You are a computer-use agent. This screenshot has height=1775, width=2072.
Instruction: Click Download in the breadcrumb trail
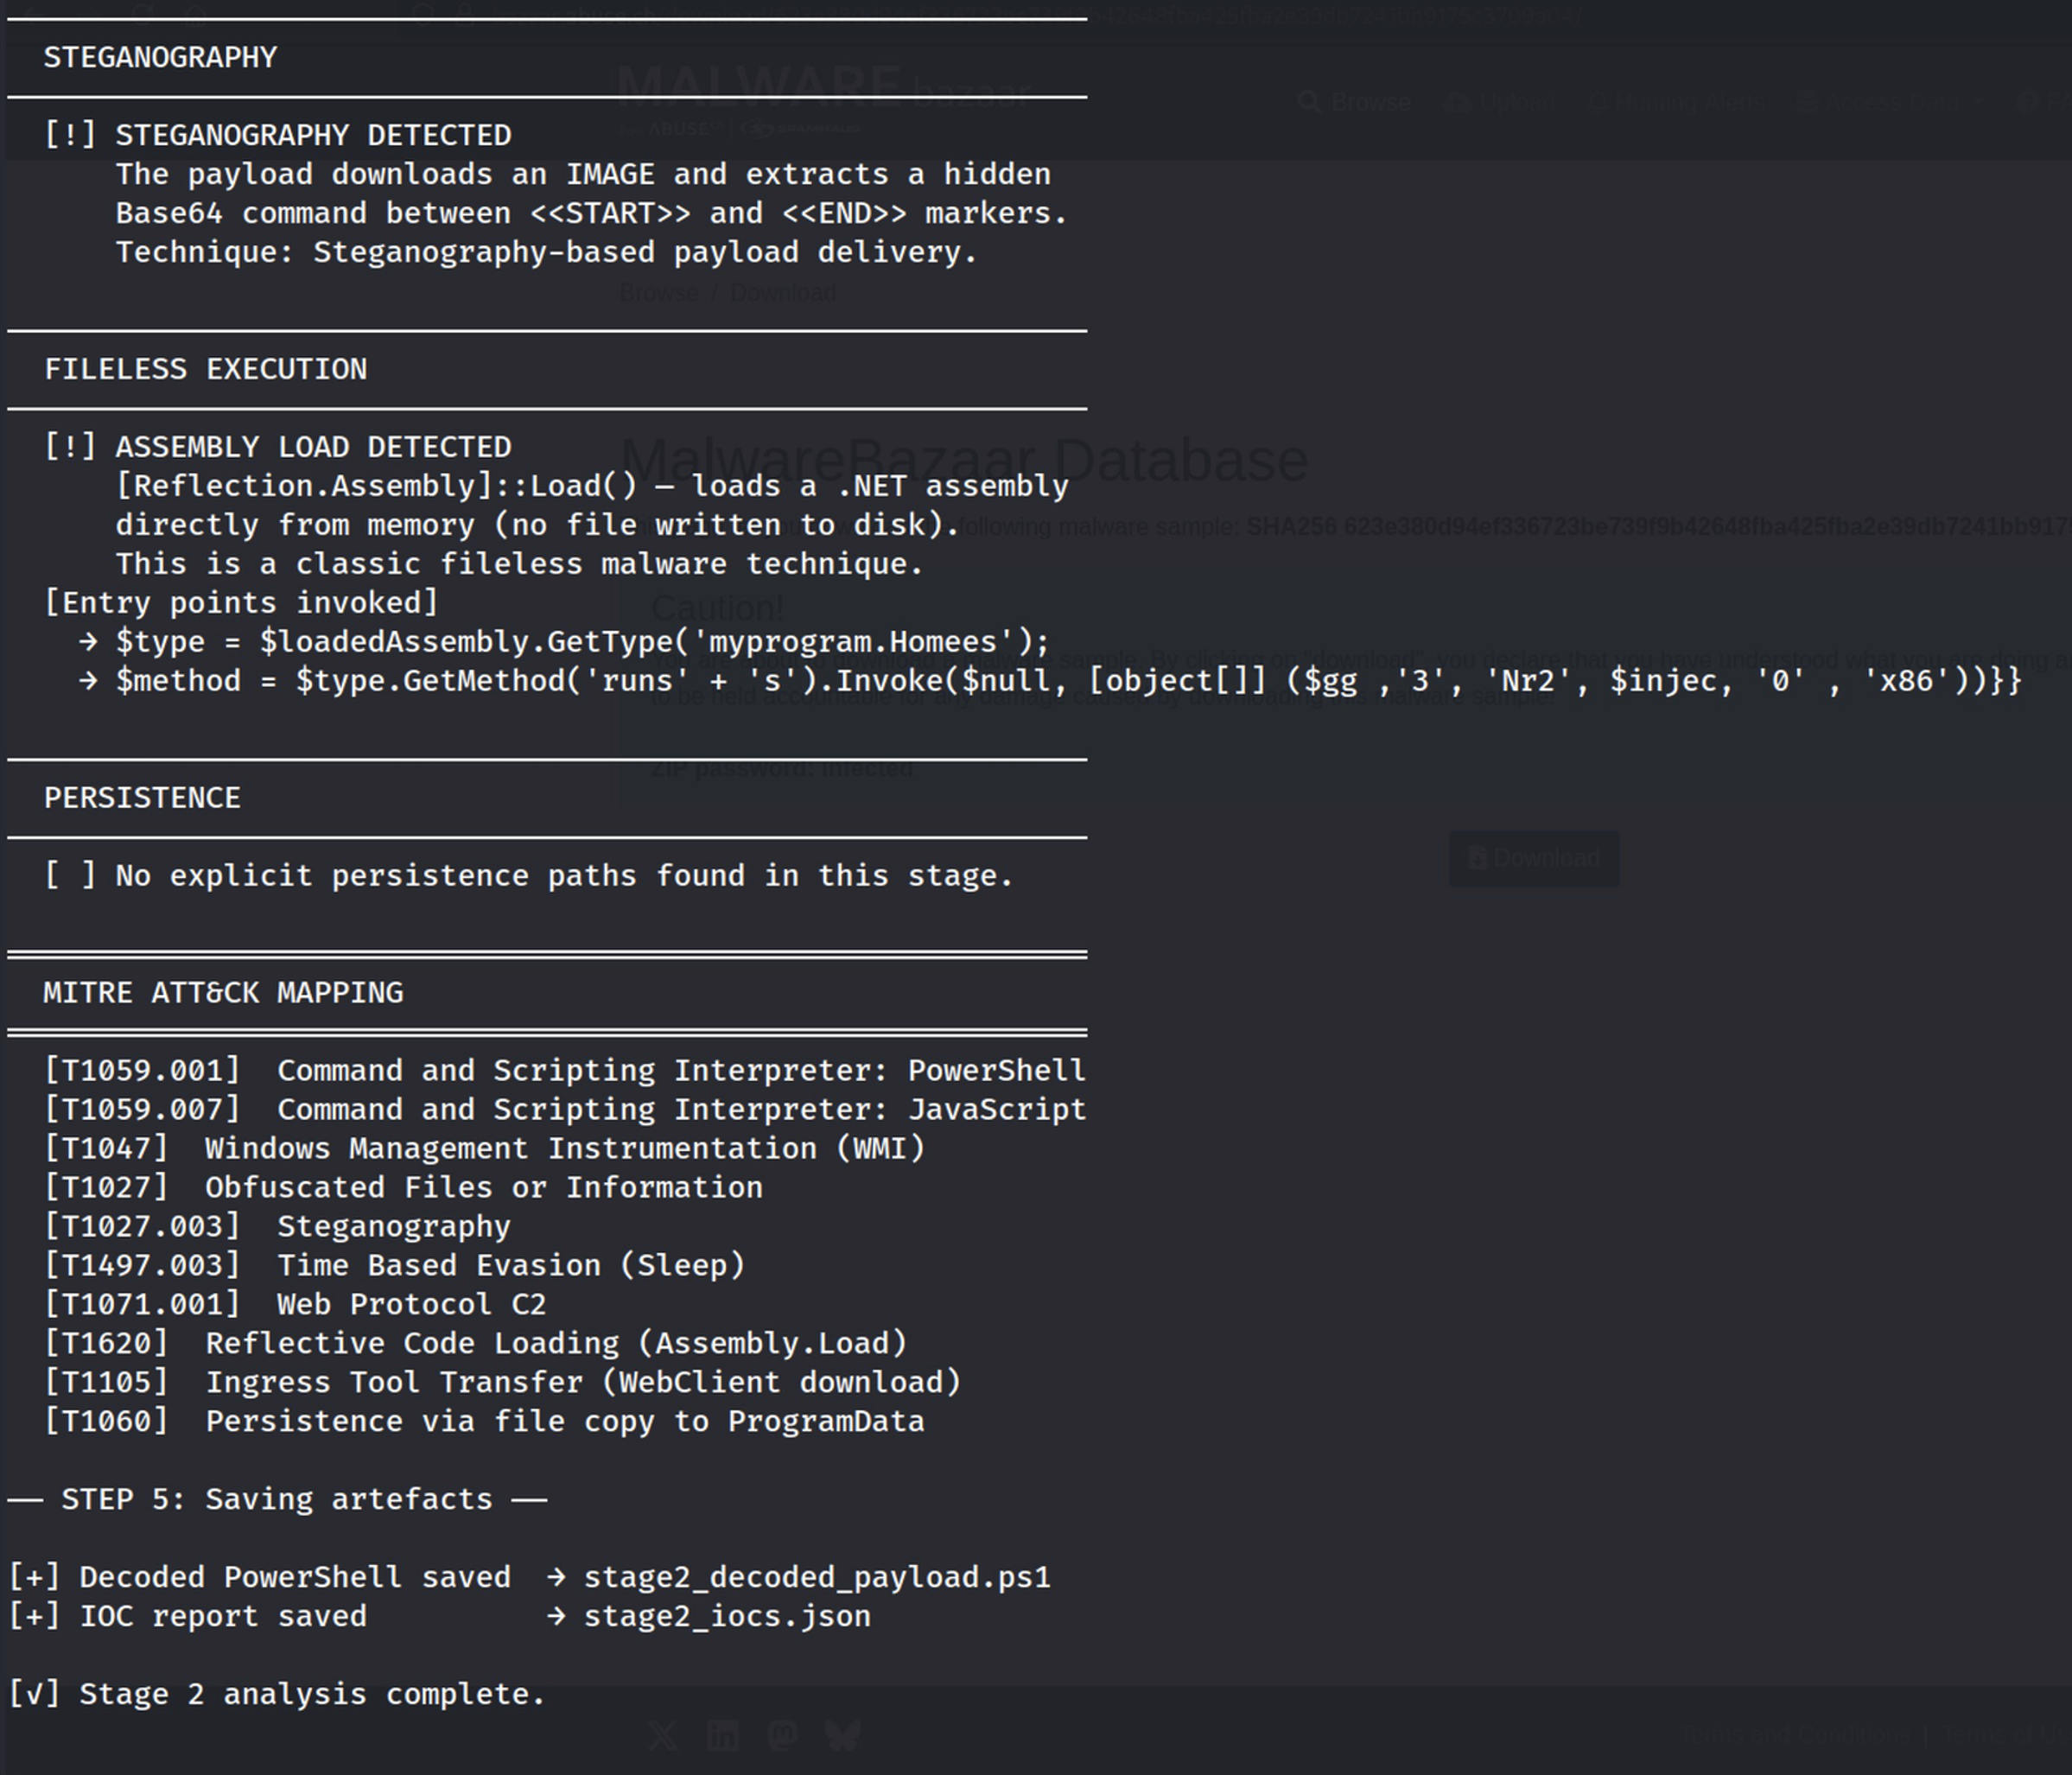click(783, 293)
